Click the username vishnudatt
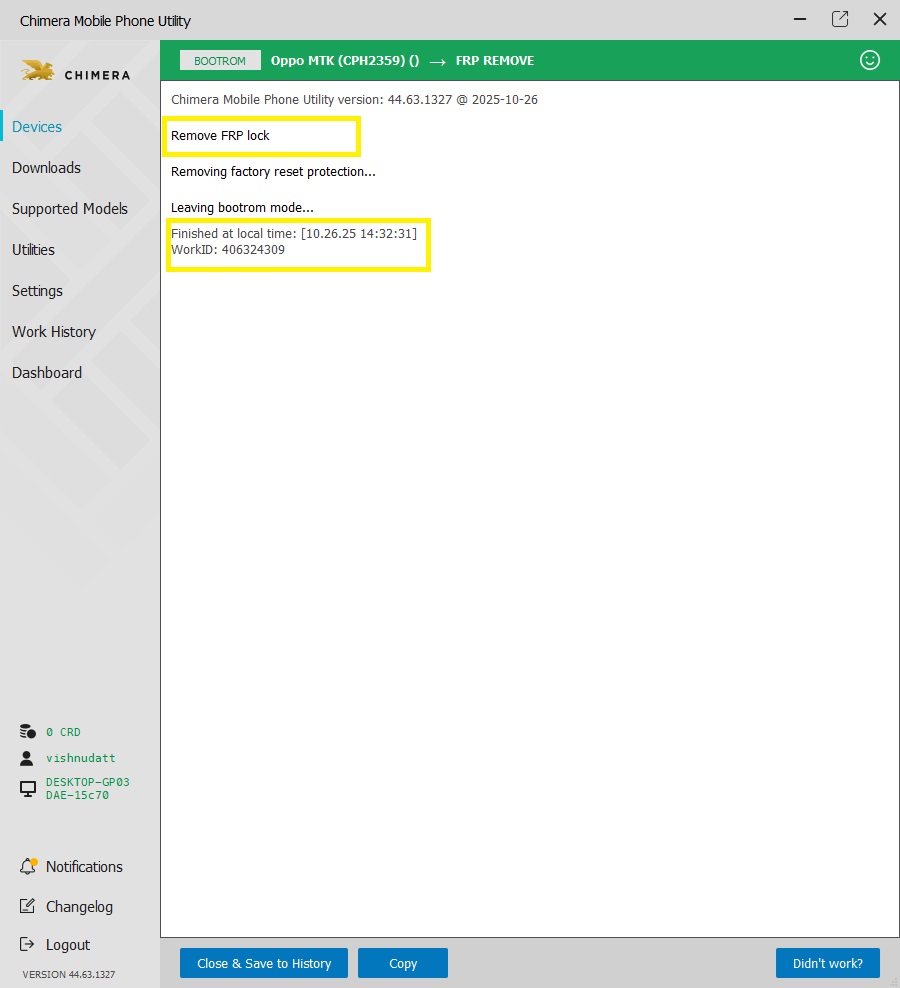900x988 pixels. (x=81, y=758)
